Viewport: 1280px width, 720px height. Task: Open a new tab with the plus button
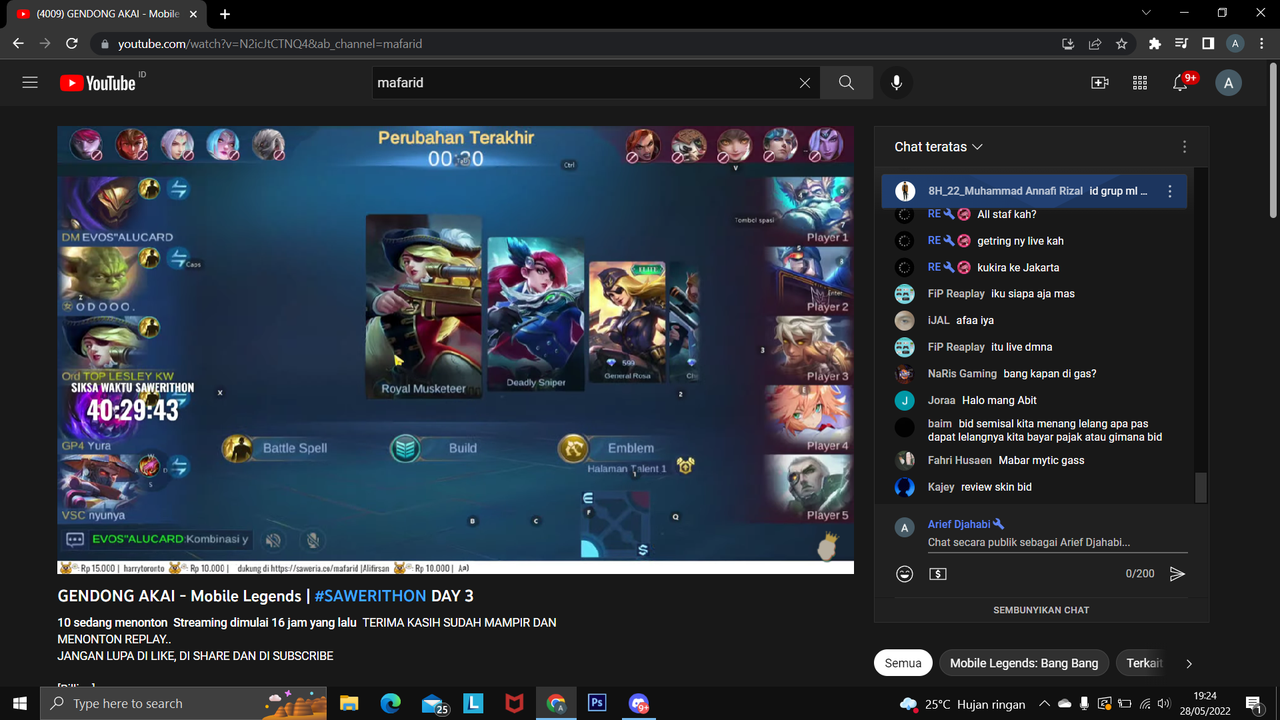click(x=225, y=14)
